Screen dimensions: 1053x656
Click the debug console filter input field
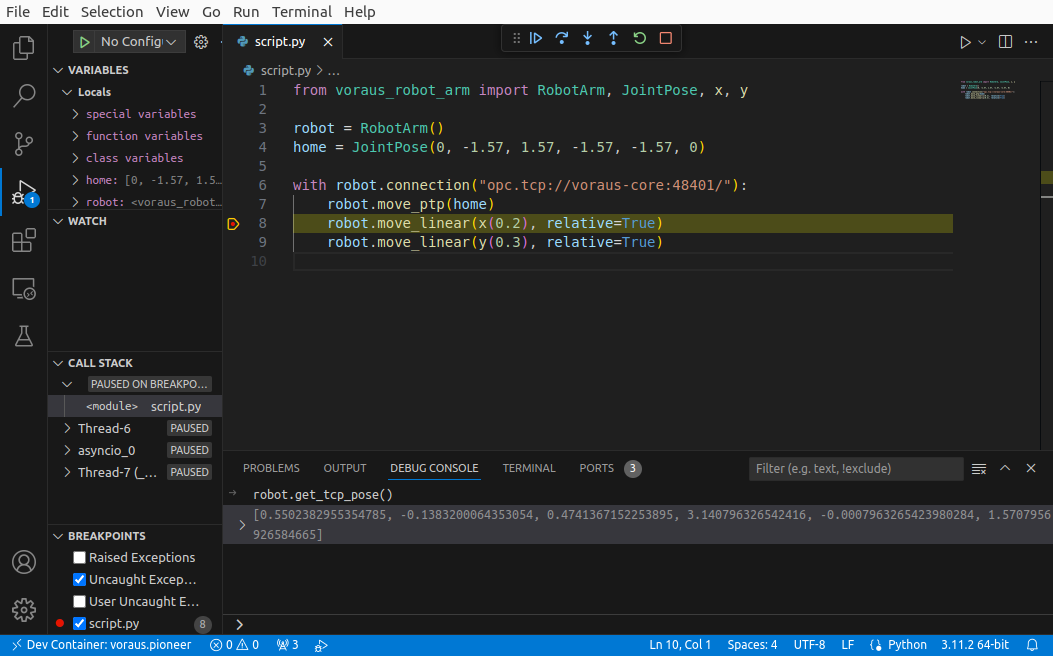(855, 469)
